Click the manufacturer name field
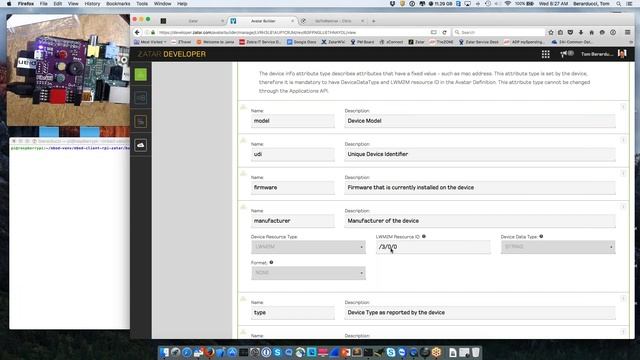 [293, 221]
